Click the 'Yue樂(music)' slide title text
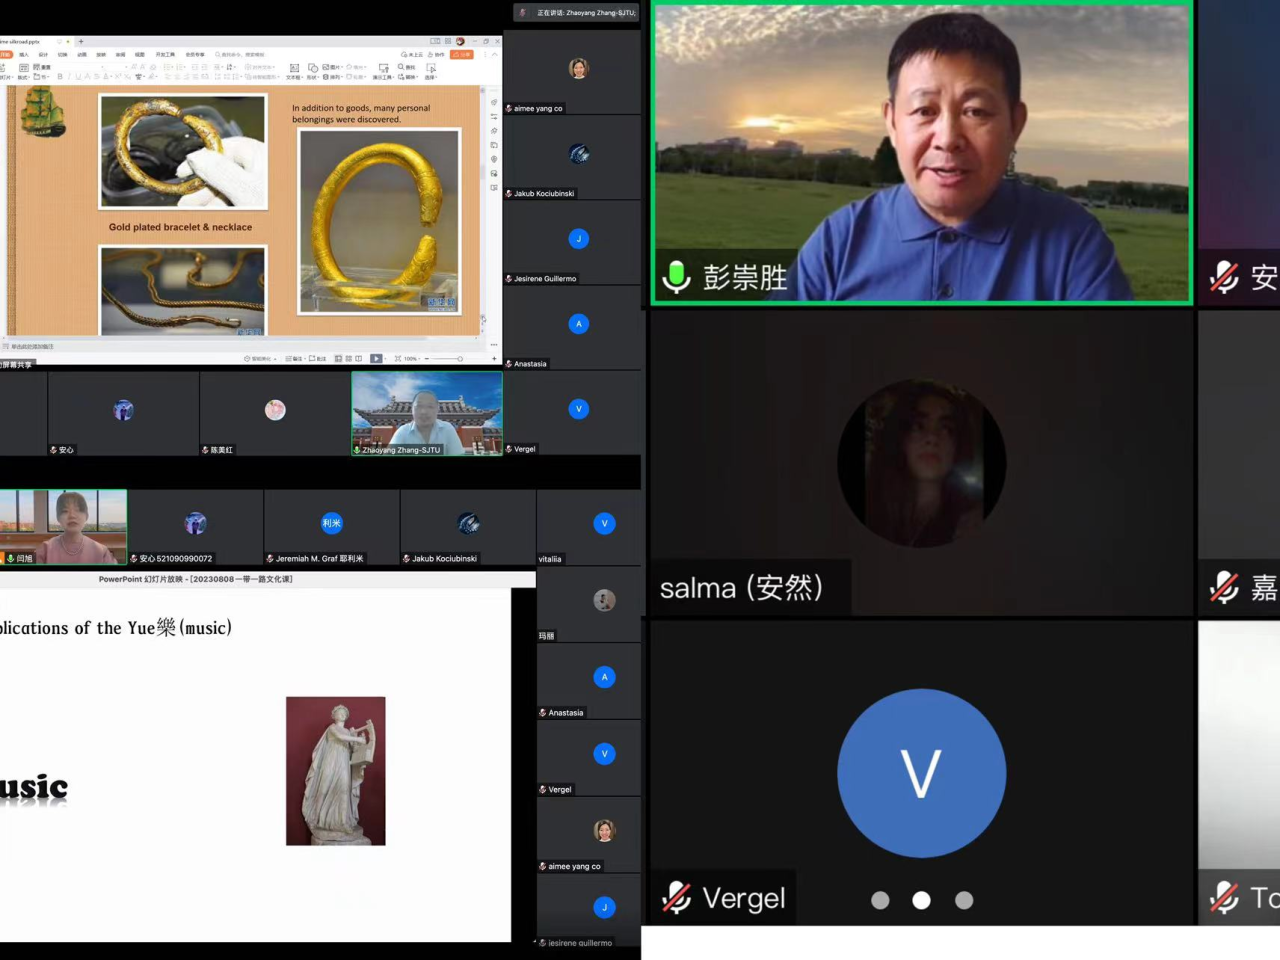Screen dimensions: 1280x960 point(179,628)
